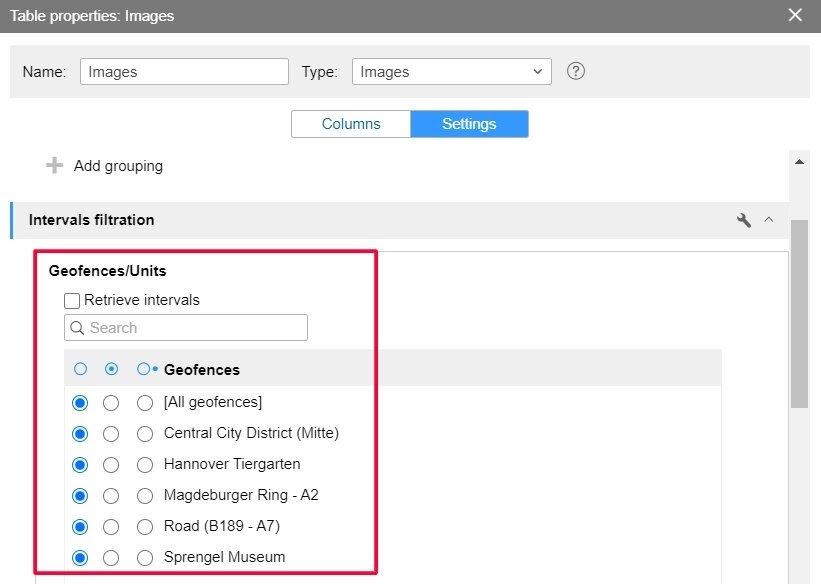821x584 pixels.
Task: Collapse the Intervals filtration section
Action: pos(769,220)
